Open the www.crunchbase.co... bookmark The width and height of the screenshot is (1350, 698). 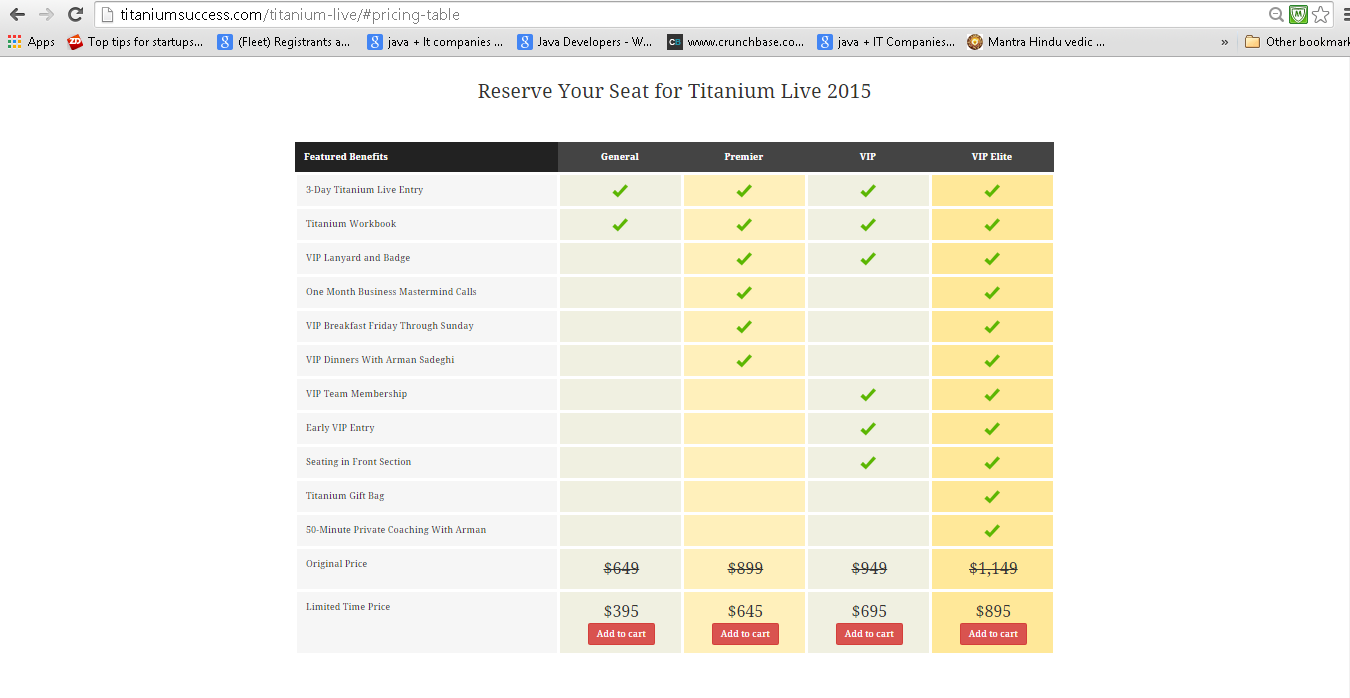pos(736,42)
